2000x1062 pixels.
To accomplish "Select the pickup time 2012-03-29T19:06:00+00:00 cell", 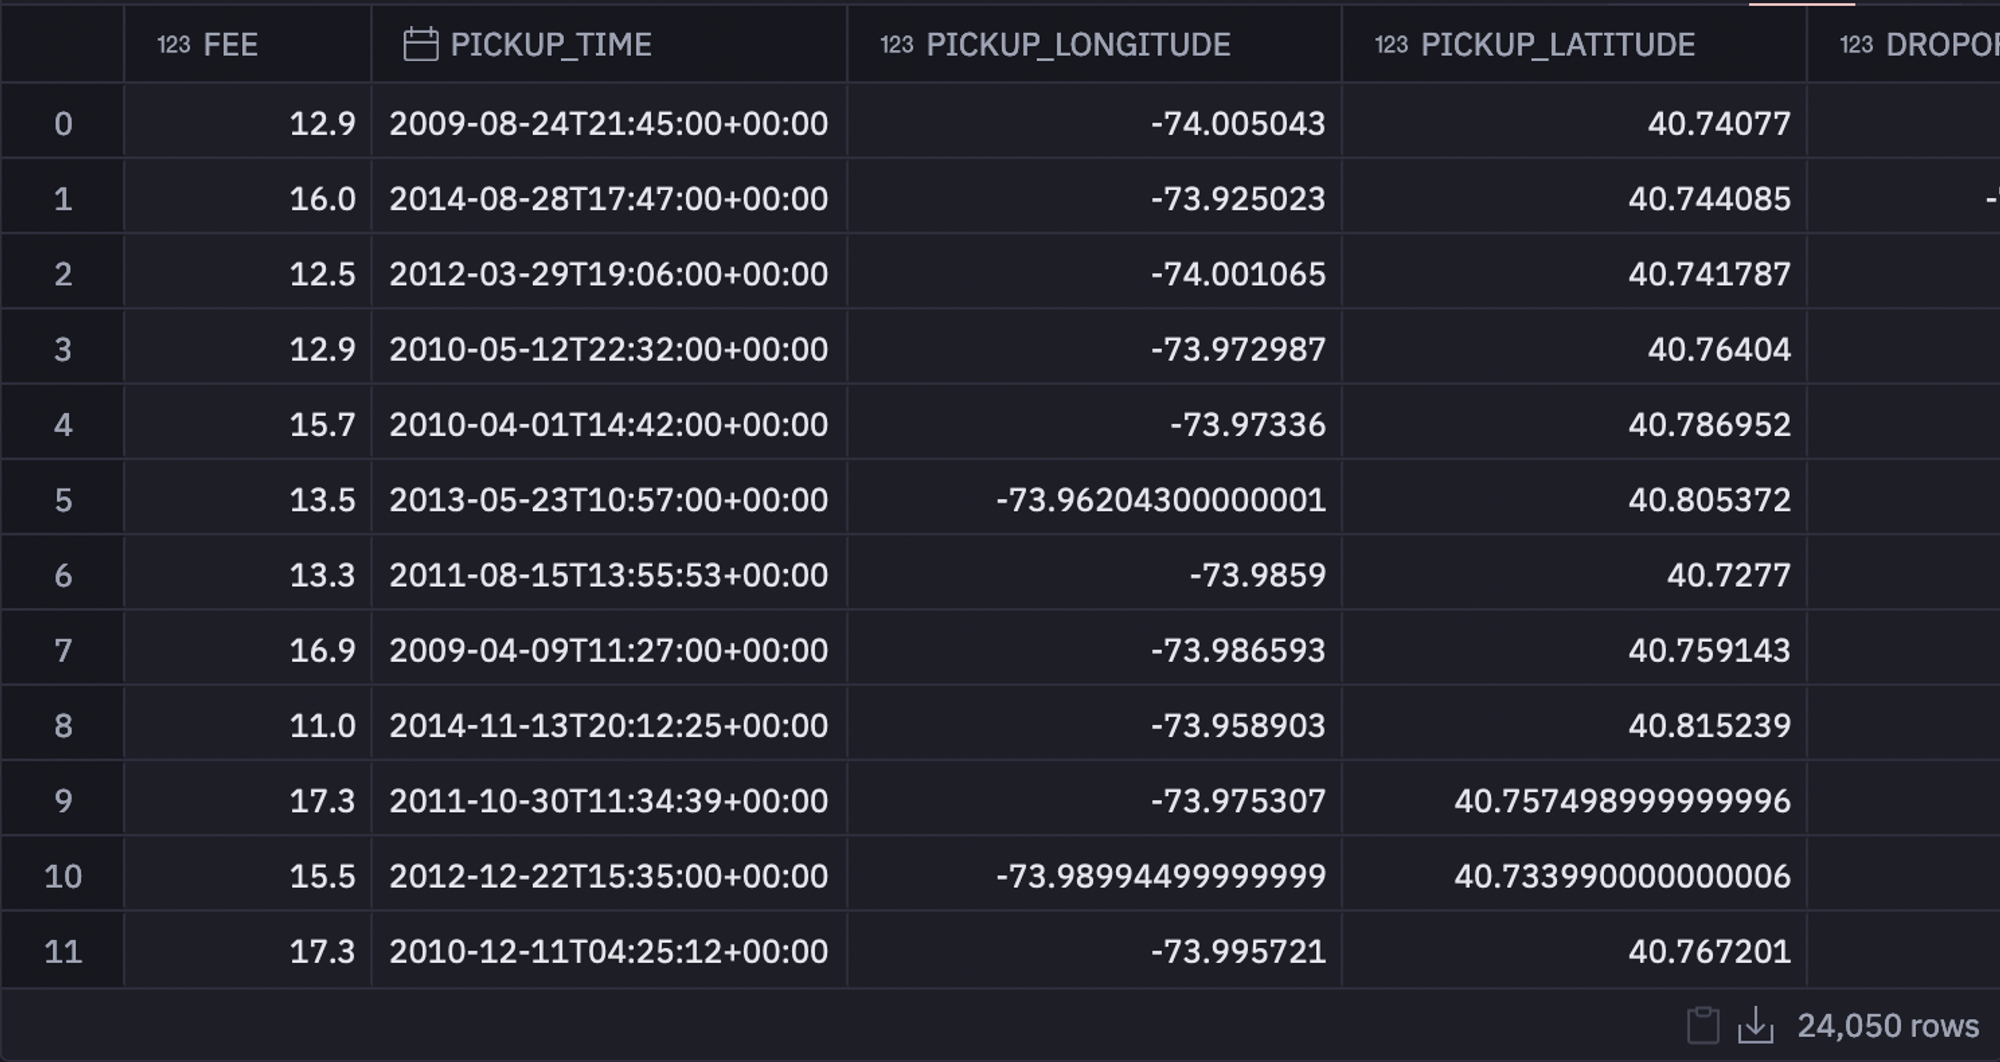I will (608, 274).
